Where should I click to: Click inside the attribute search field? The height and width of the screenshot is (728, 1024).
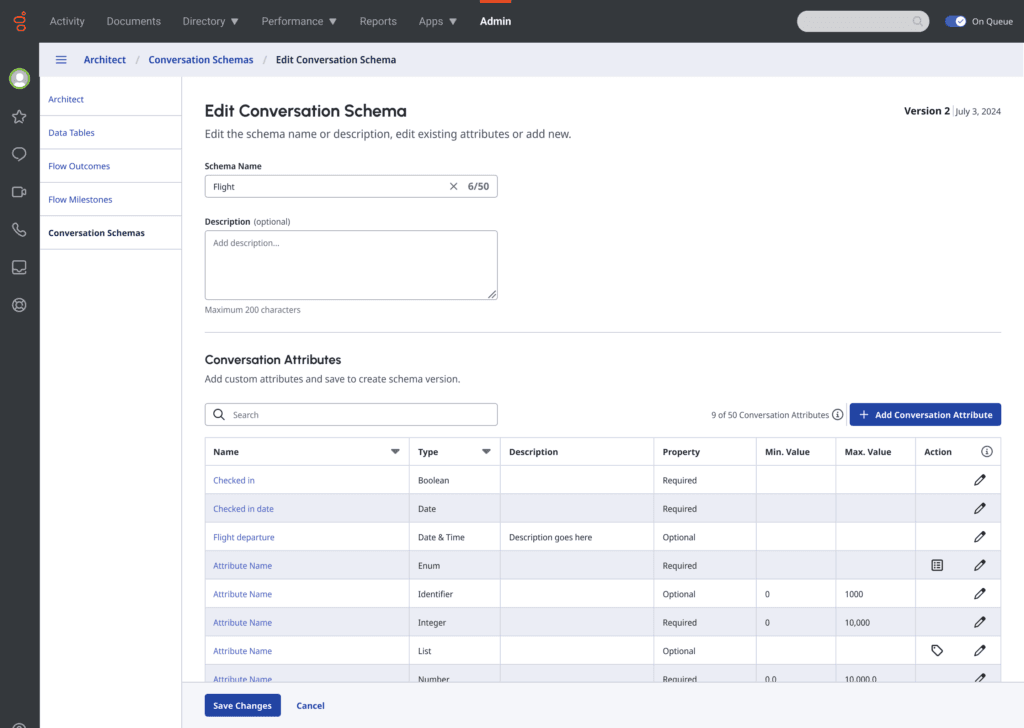tap(351, 414)
